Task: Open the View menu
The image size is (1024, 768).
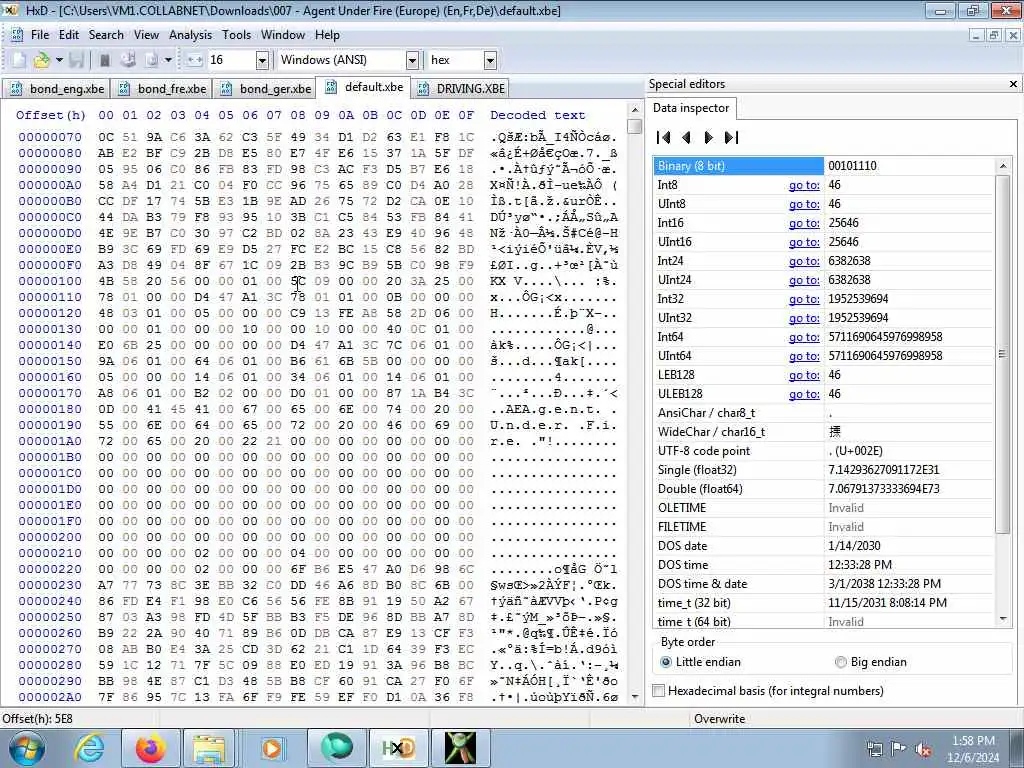Action: [146, 35]
